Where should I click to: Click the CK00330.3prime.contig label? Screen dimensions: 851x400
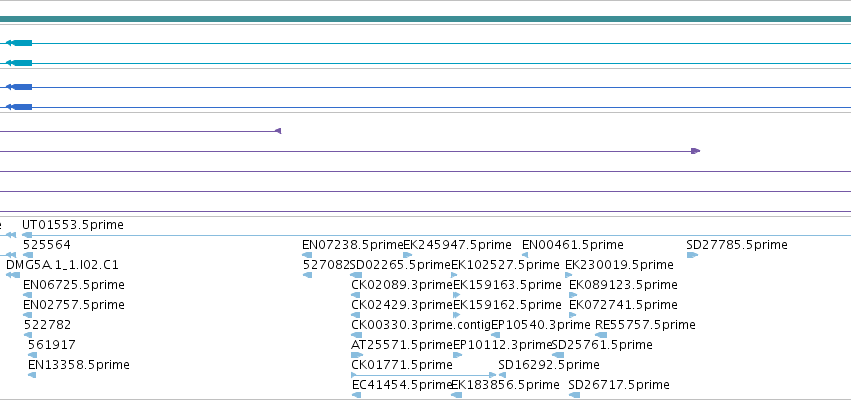(421, 325)
